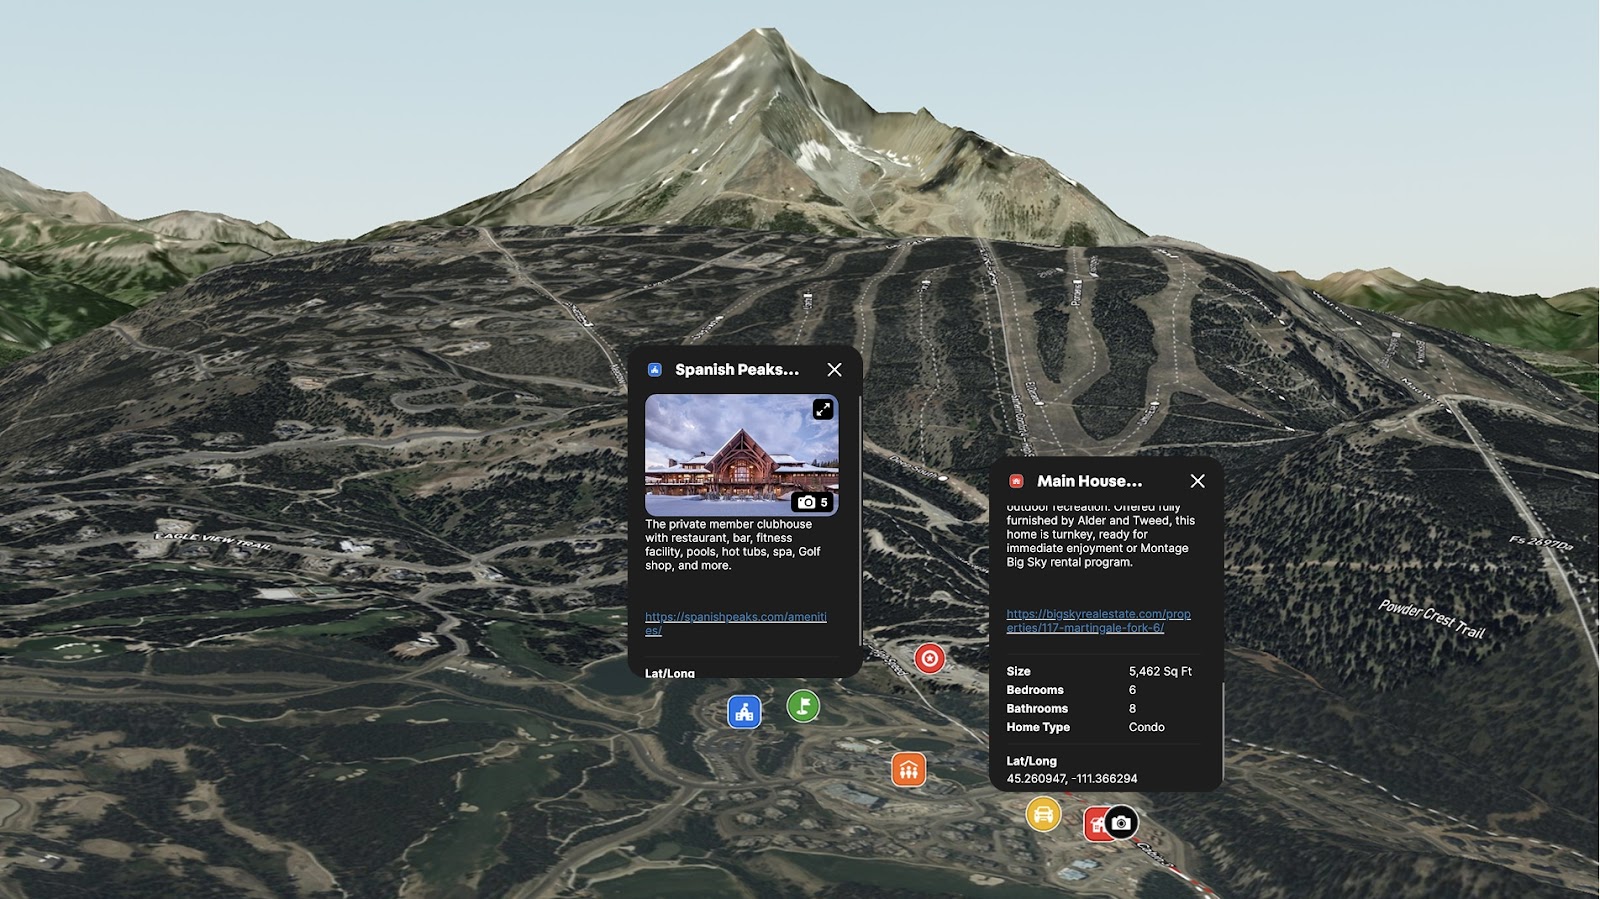
Task: Click the 'Eagle View Trail' map label
Action: point(213,541)
